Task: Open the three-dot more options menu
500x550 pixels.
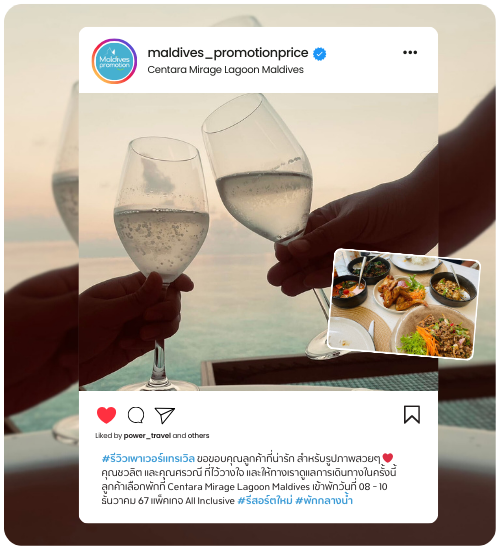Action: (410, 53)
